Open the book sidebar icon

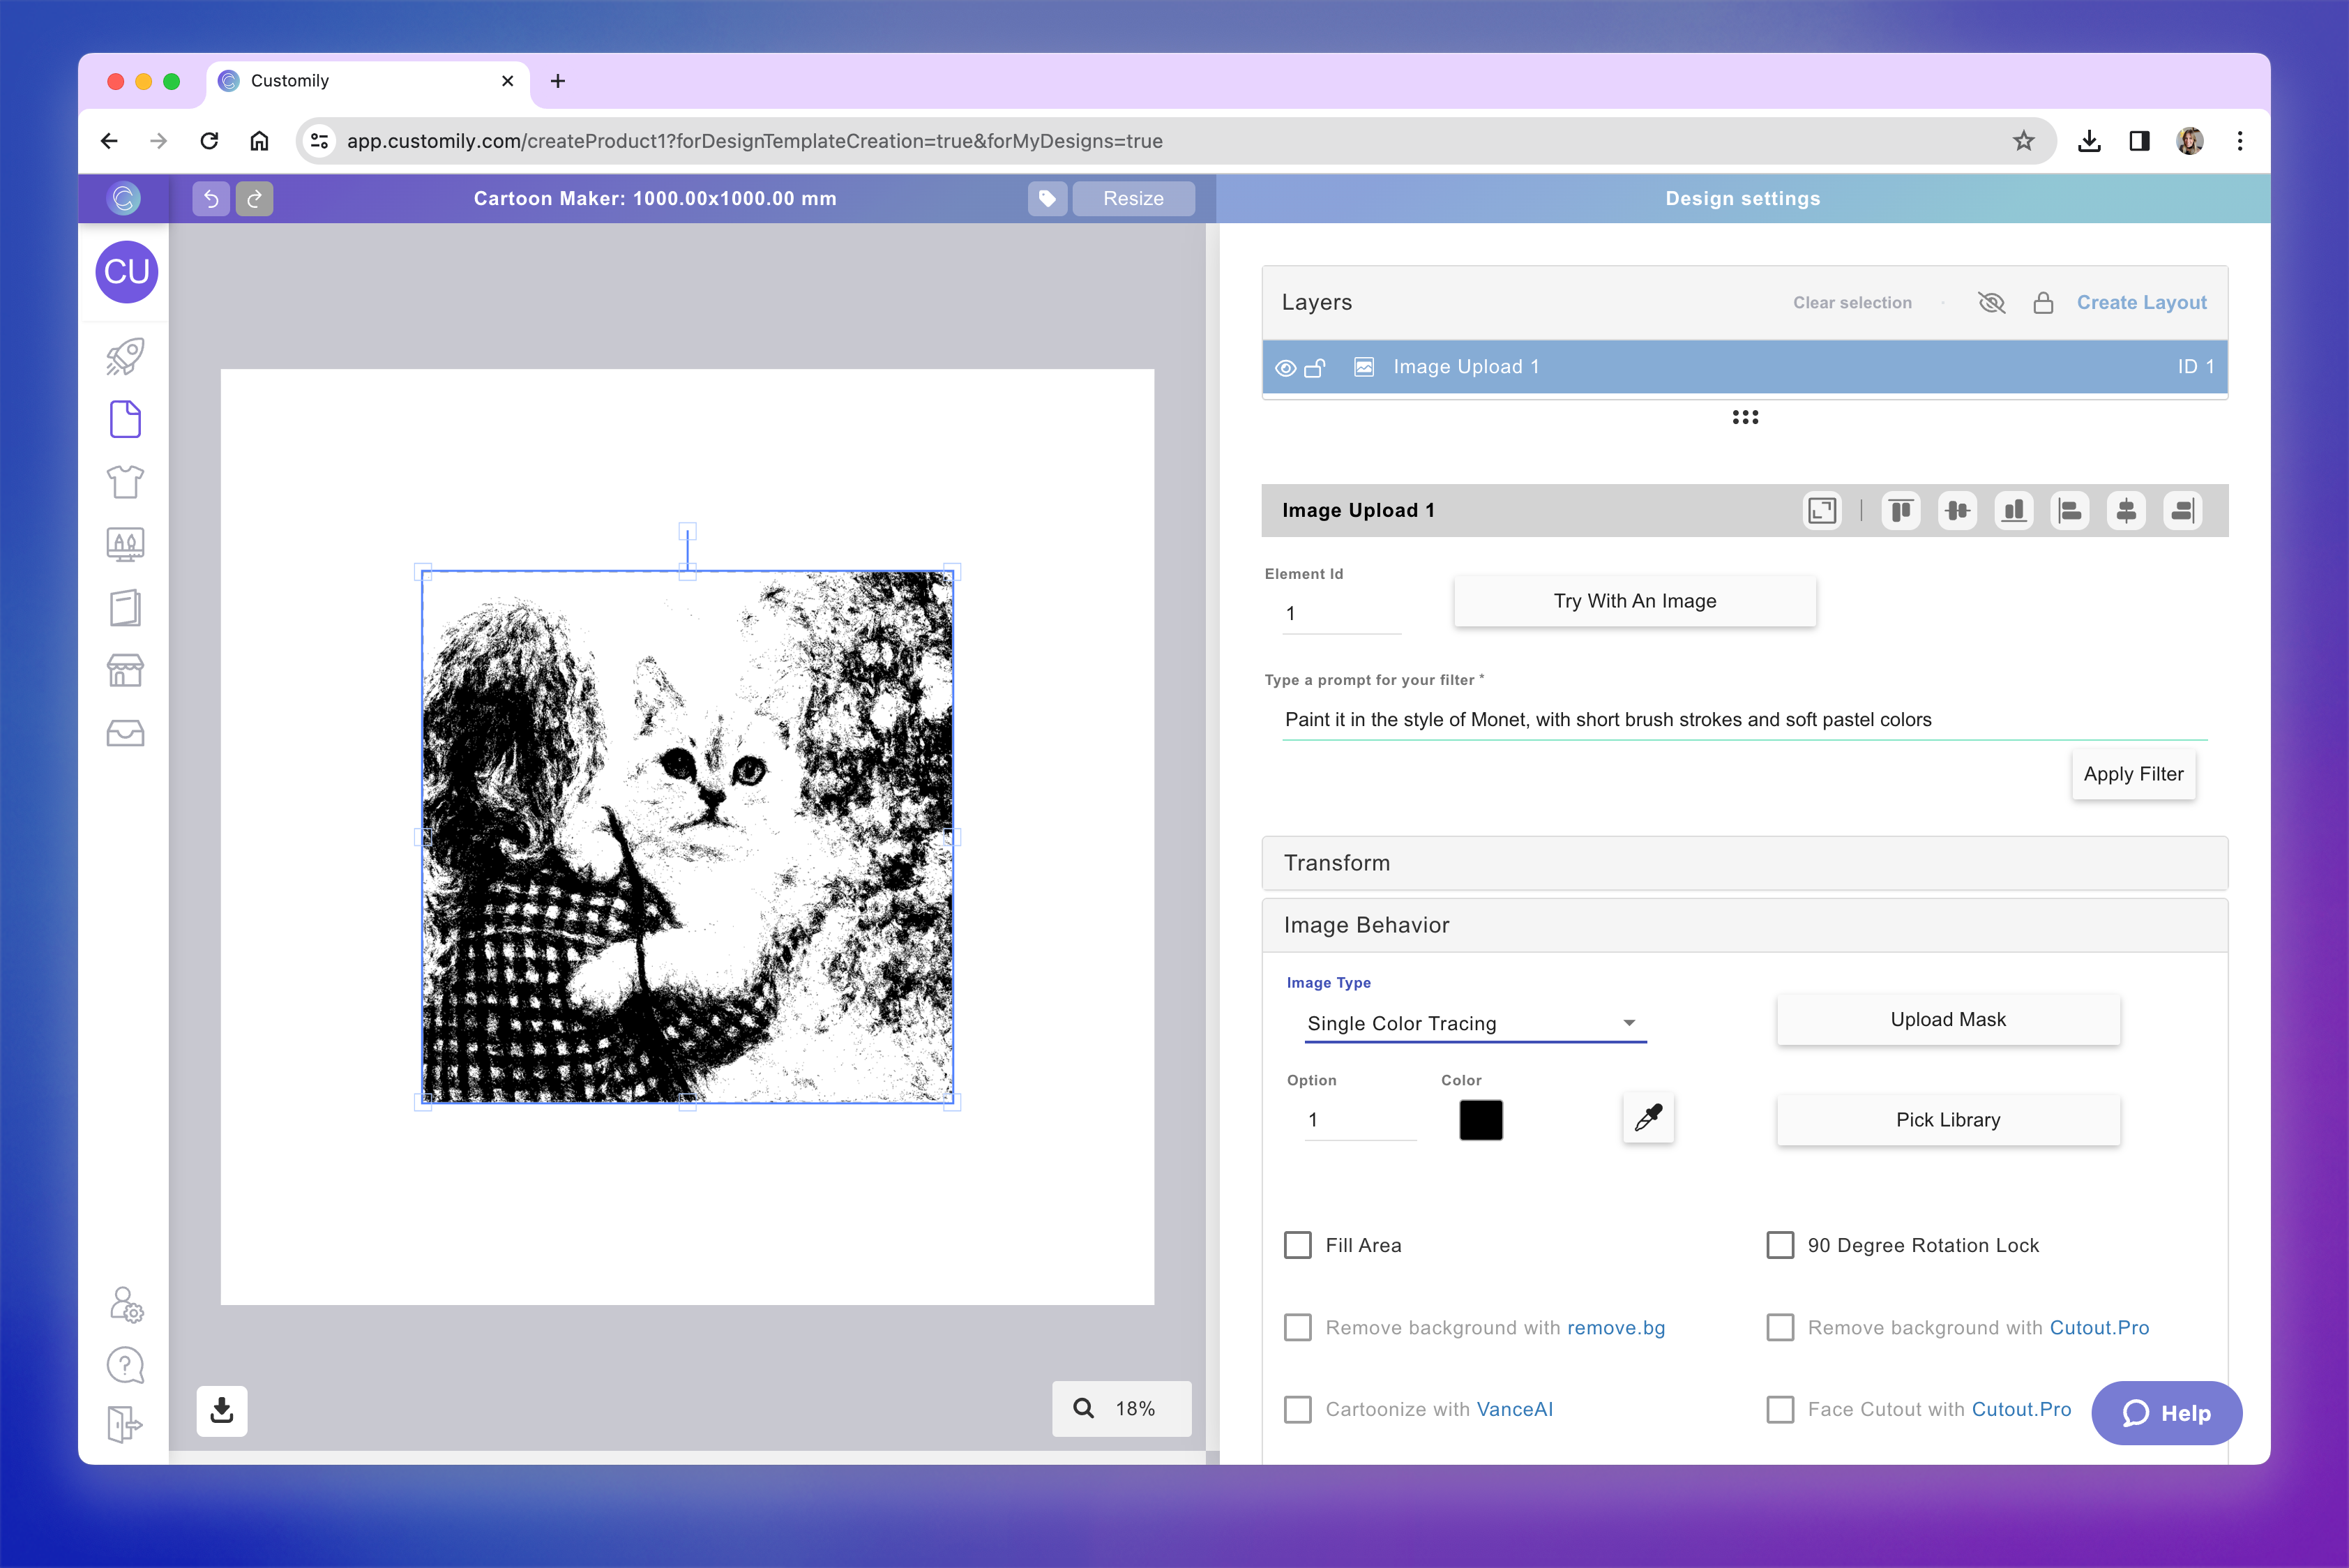pos(125,608)
